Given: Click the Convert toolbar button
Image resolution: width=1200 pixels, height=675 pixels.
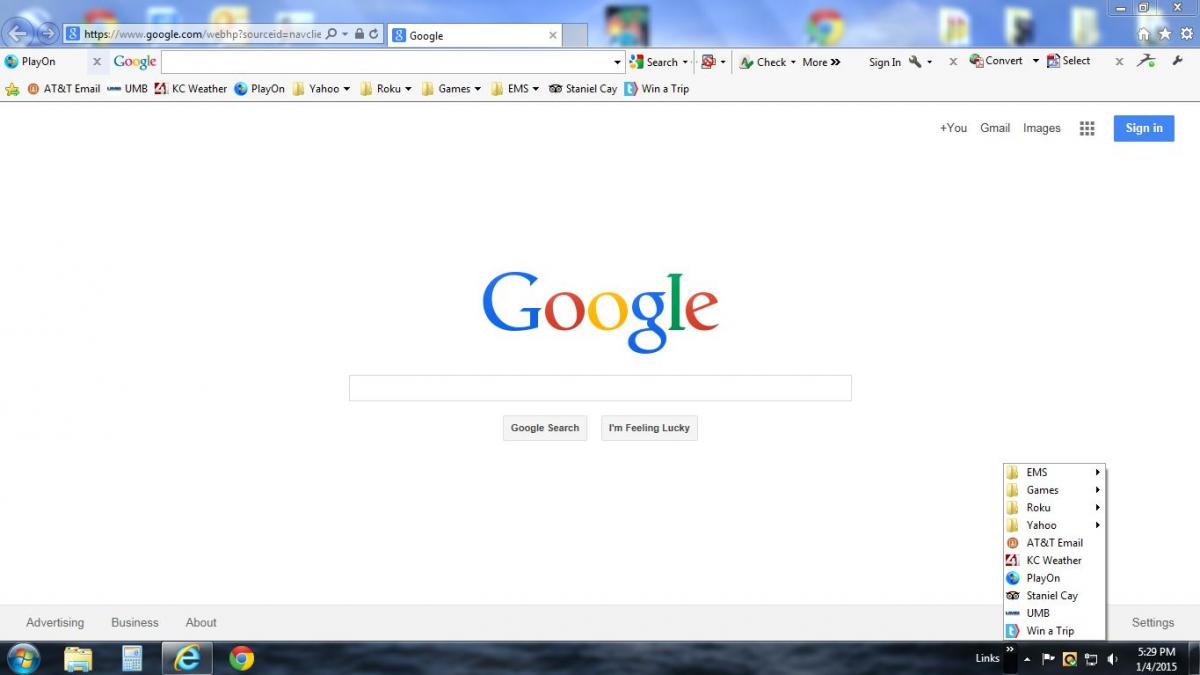Looking at the screenshot, I should tap(996, 61).
